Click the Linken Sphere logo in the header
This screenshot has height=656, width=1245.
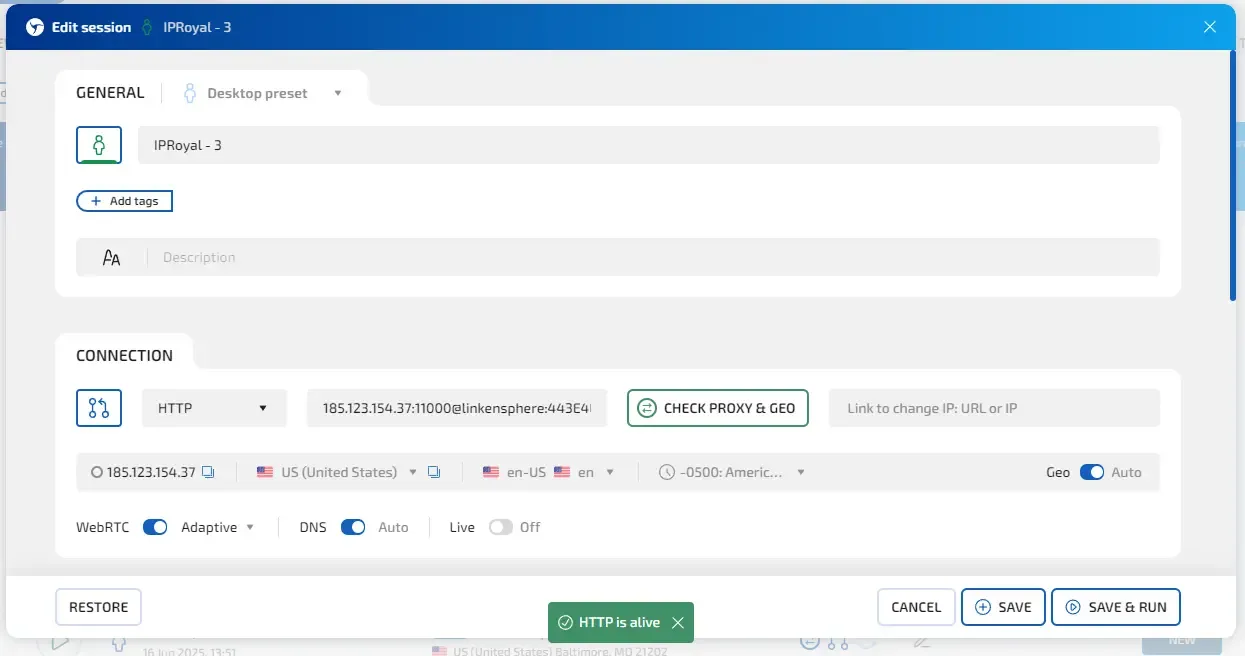[33, 27]
